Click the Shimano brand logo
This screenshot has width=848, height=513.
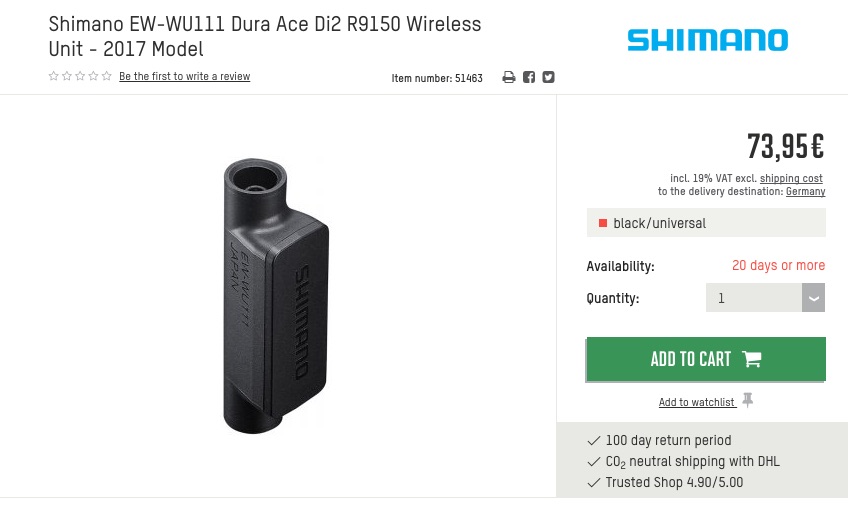coord(707,40)
